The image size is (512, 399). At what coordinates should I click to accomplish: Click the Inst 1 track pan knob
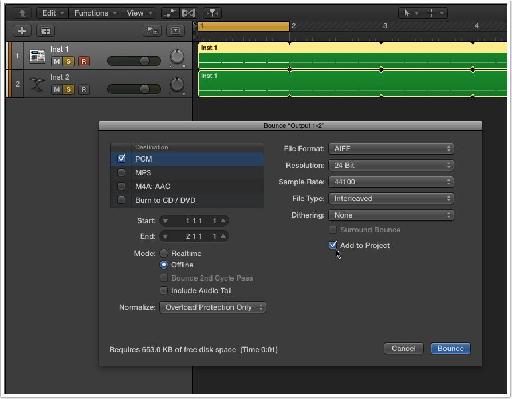(x=177, y=57)
